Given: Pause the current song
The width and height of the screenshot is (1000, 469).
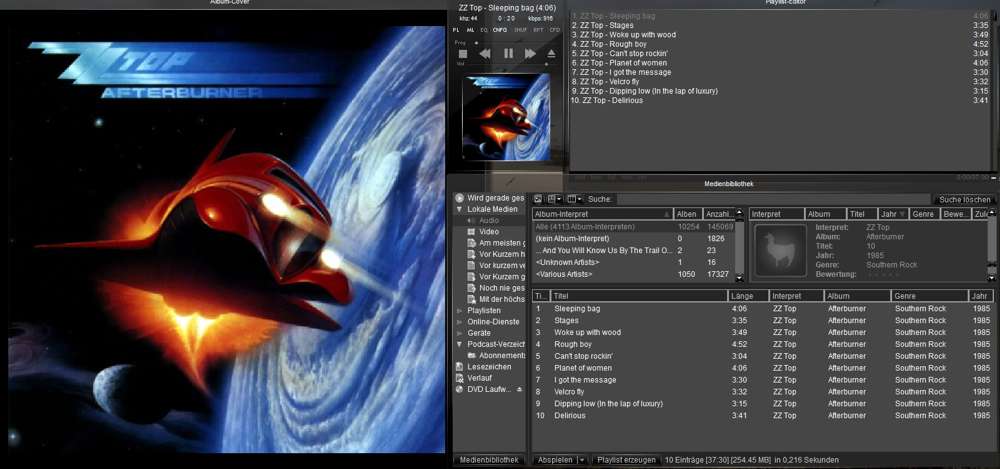Looking at the screenshot, I should coord(508,54).
